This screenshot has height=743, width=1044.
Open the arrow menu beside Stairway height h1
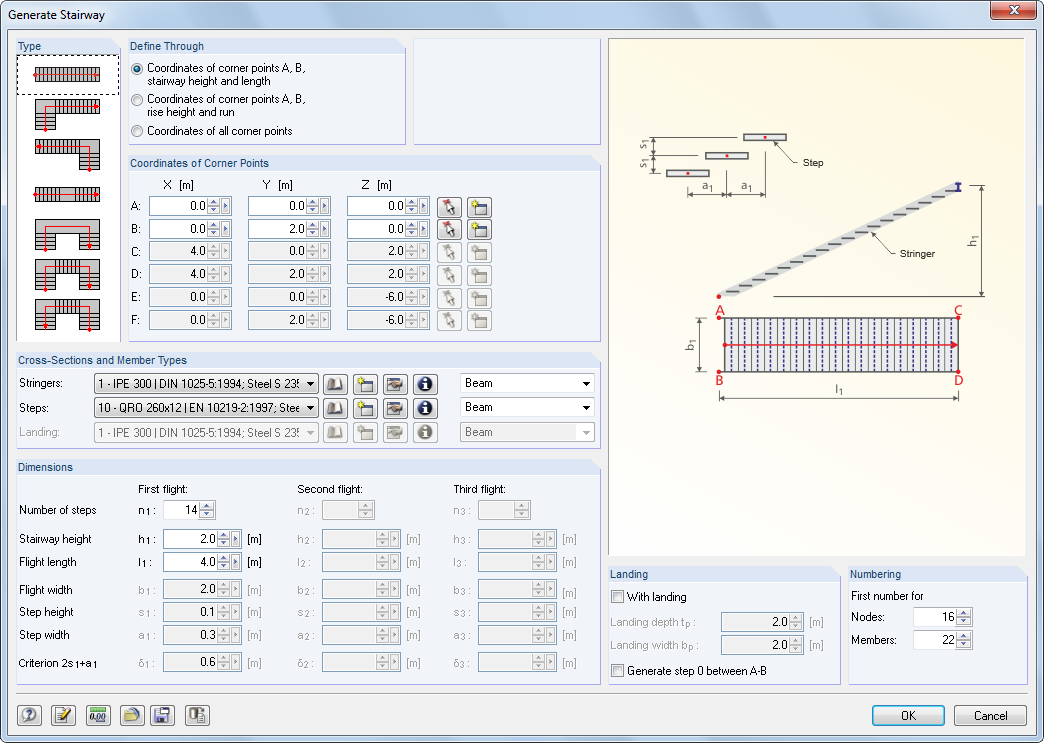pos(236,539)
